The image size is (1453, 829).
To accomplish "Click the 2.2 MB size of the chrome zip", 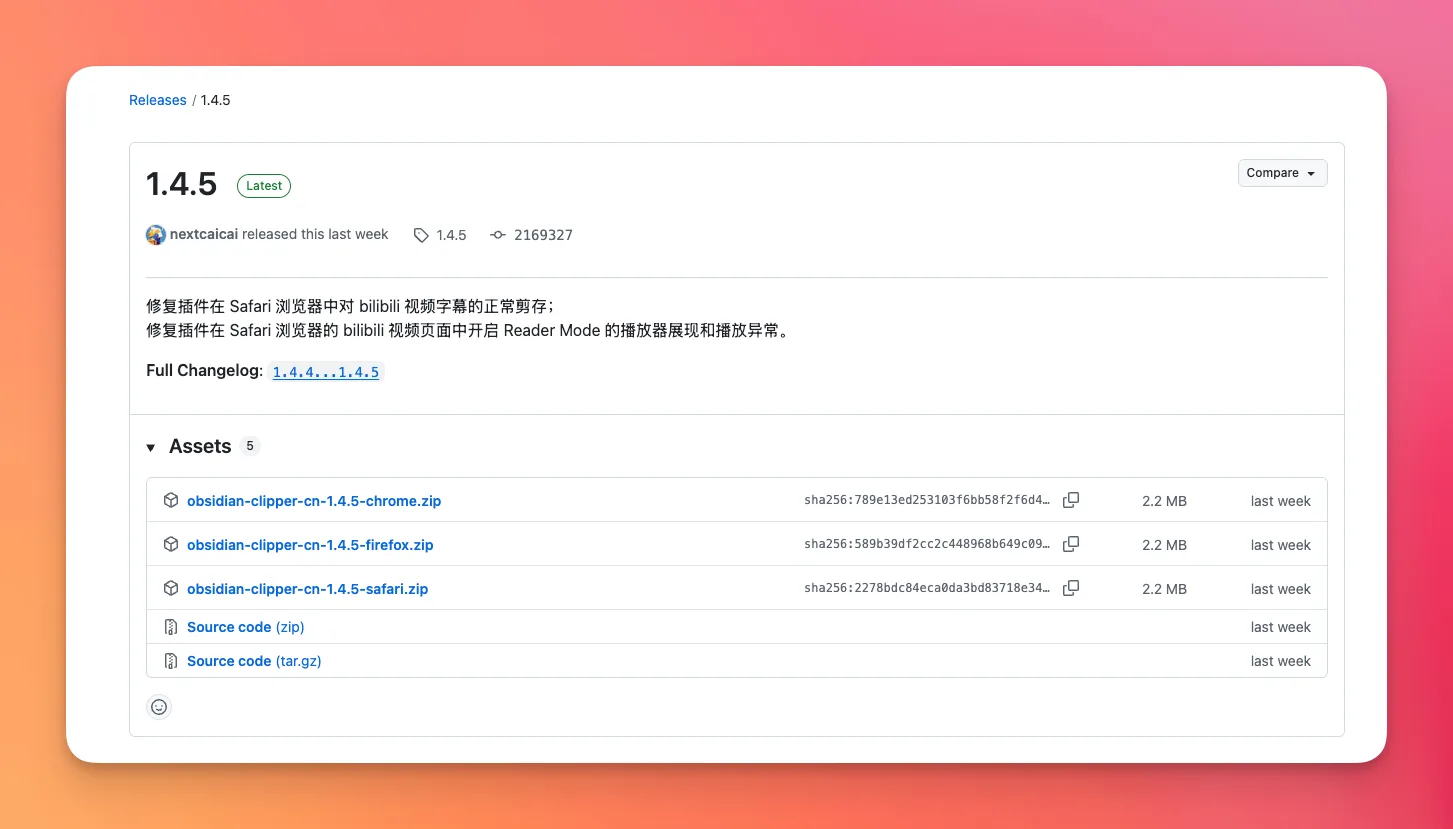I will point(1164,501).
